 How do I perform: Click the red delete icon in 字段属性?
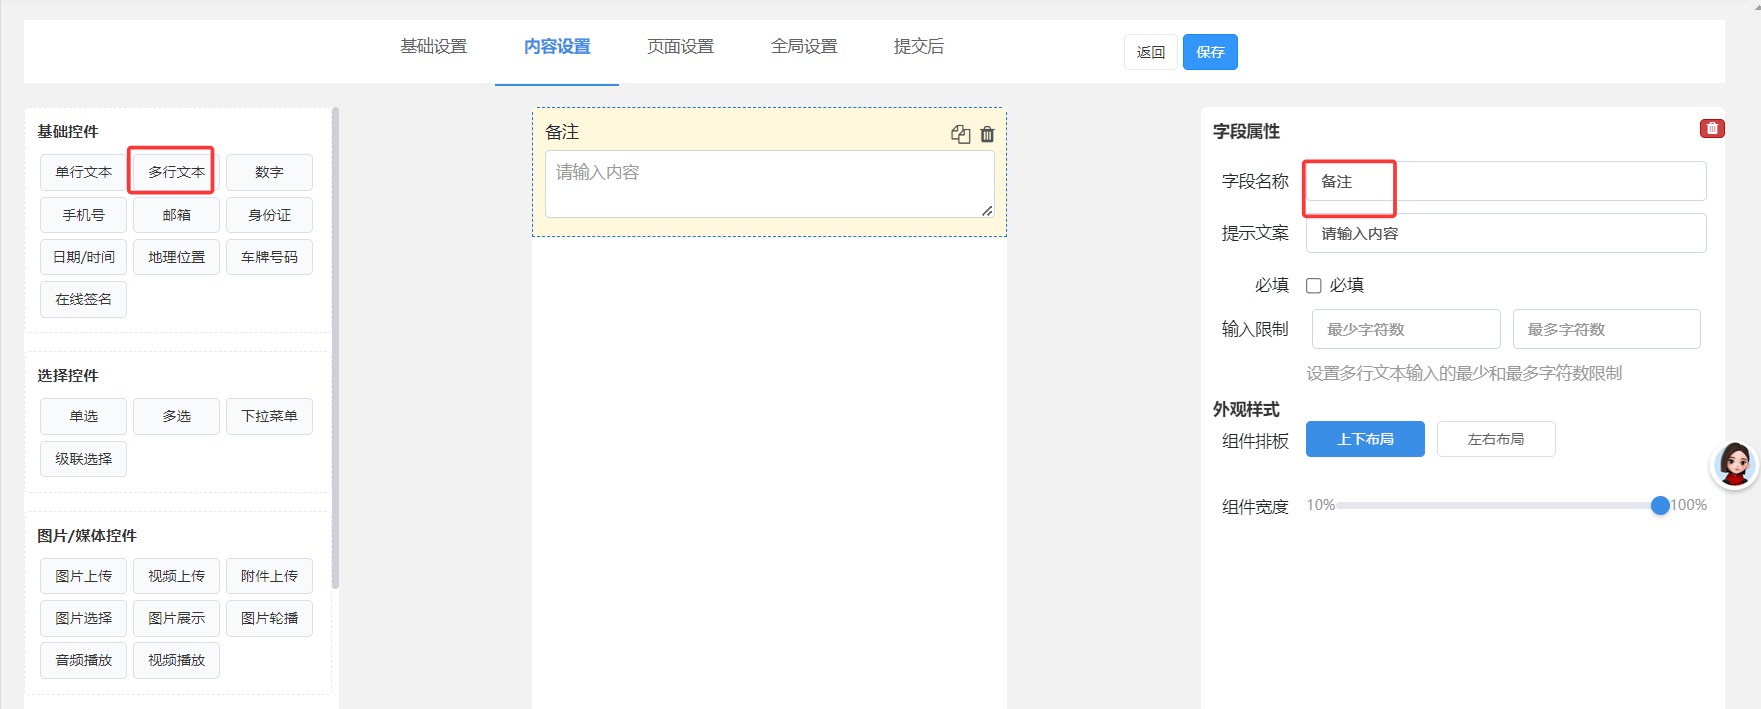(1712, 128)
